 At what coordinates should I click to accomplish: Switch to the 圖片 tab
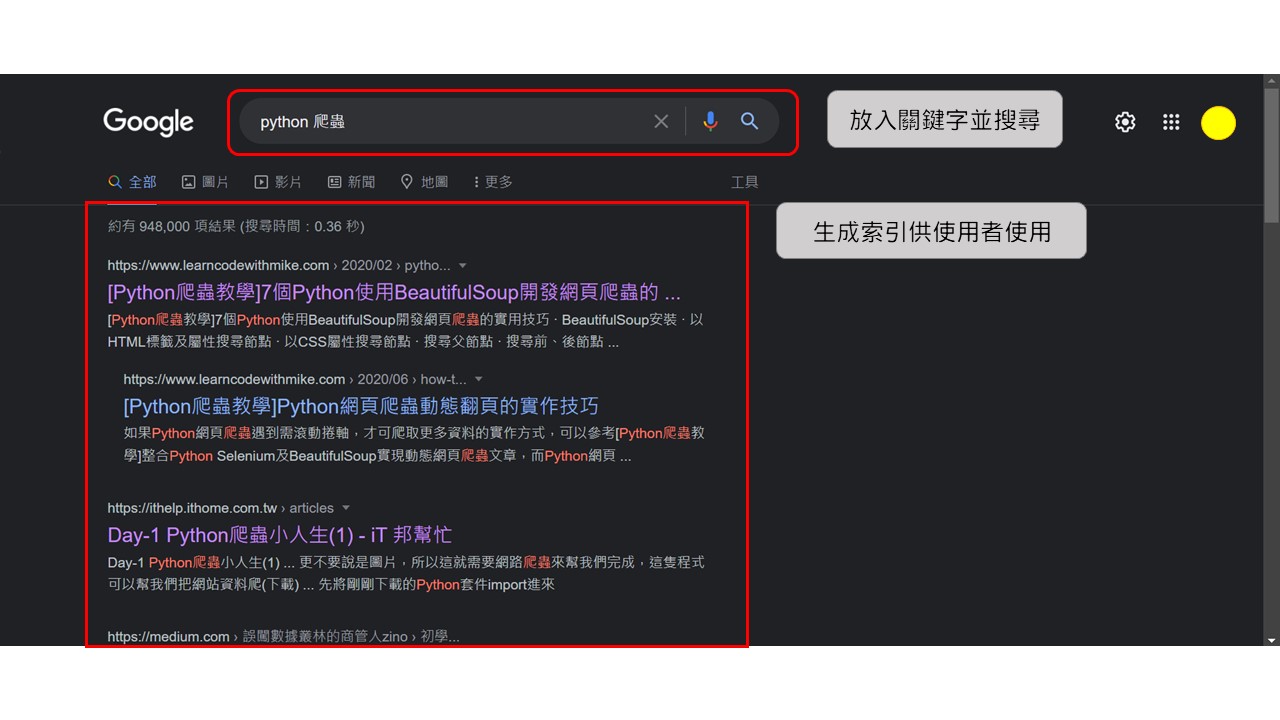(205, 182)
